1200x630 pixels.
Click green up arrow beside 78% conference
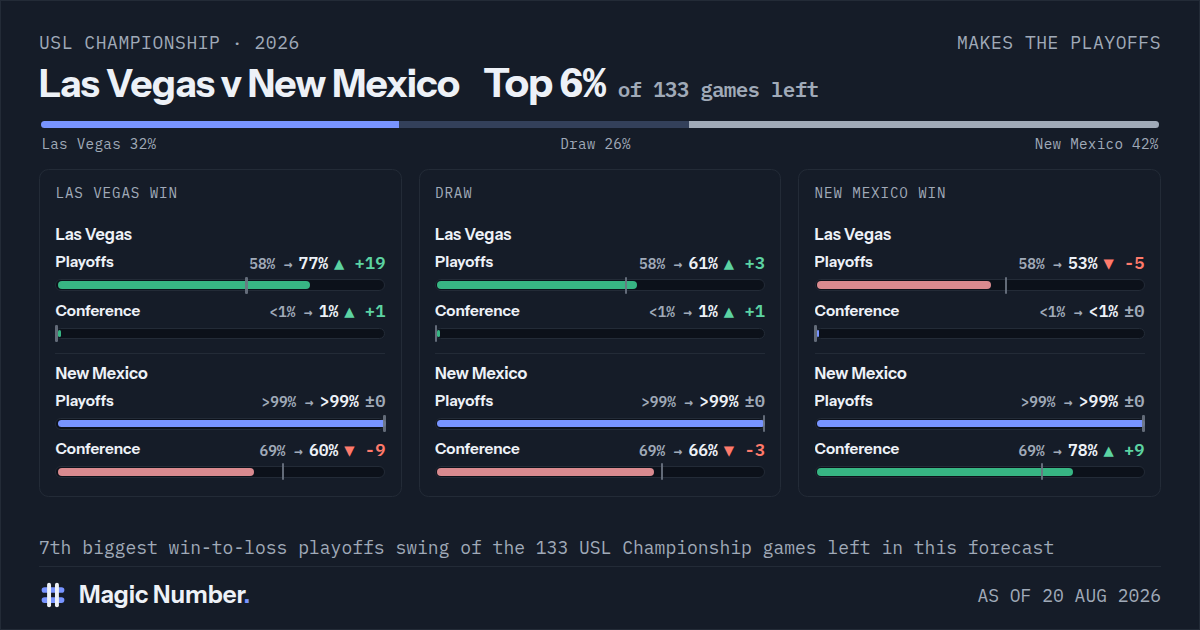(1108, 451)
